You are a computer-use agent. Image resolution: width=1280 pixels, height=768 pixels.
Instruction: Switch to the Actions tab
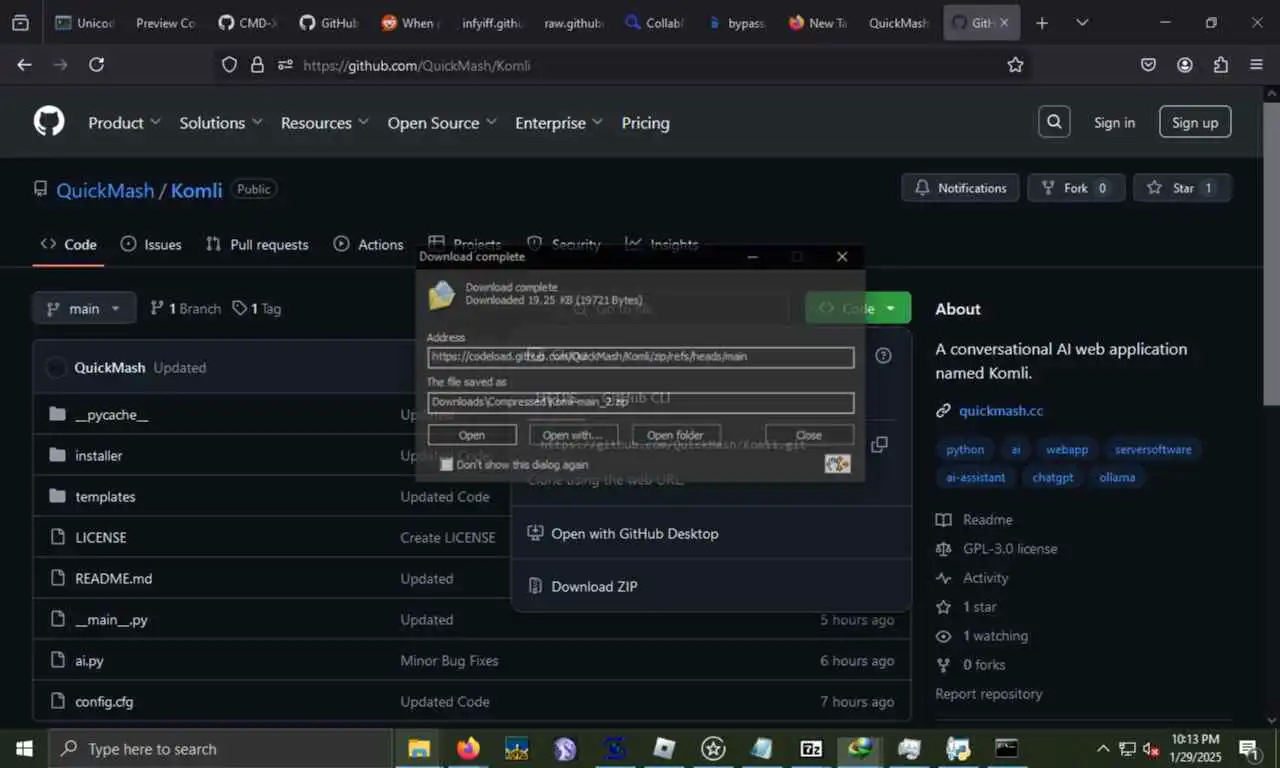[369, 244]
